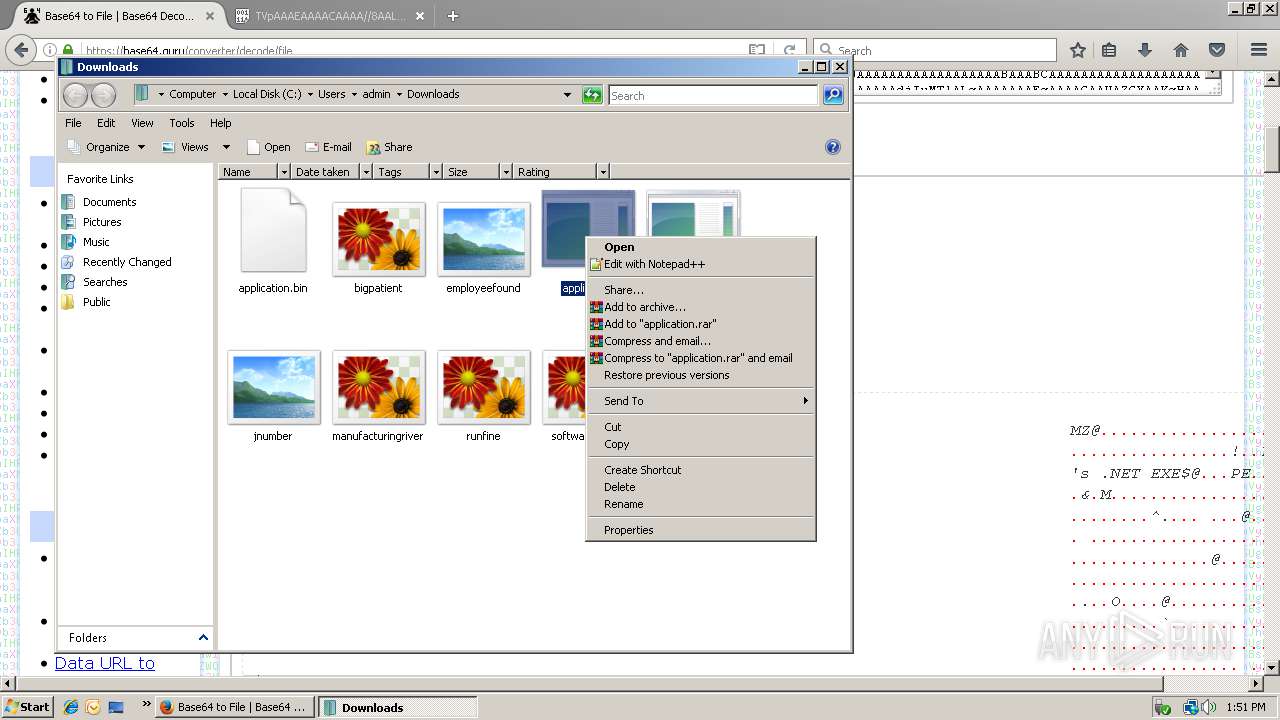Click Explorer back navigation arrow
This screenshot has height=720, width=1280.
[75, 95]
